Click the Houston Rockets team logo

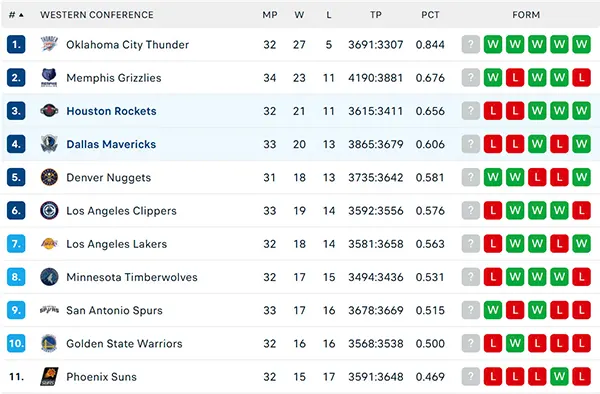pyautogui.click(x=49, y=111)
